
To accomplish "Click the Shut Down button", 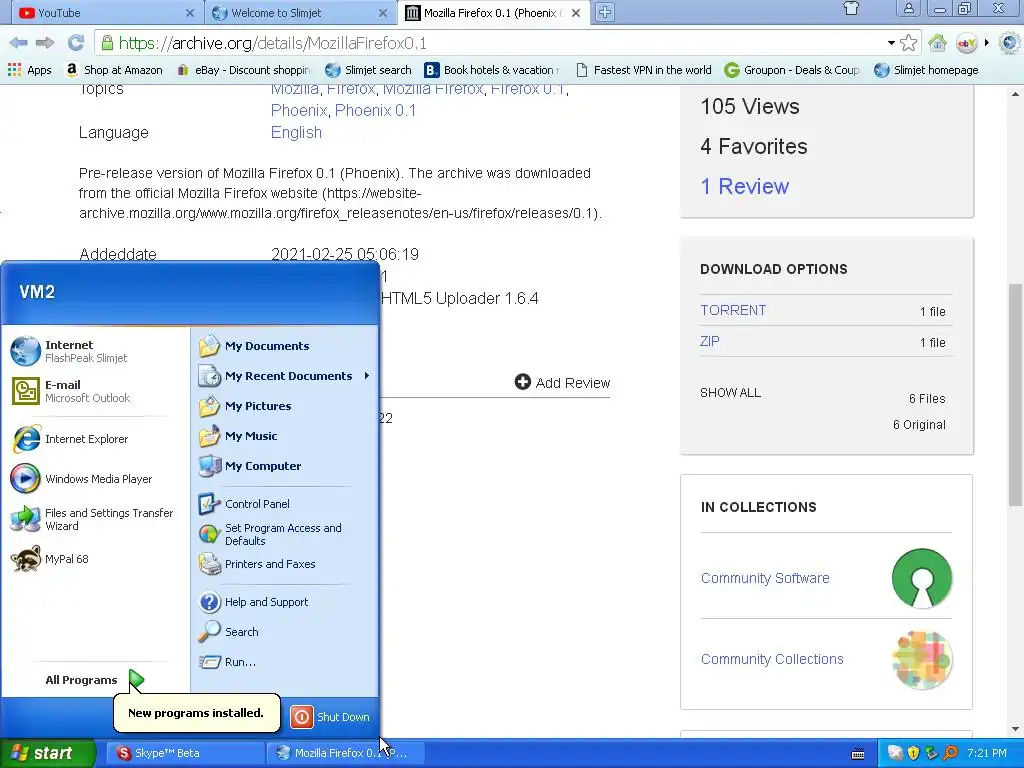I will point(330,717).
